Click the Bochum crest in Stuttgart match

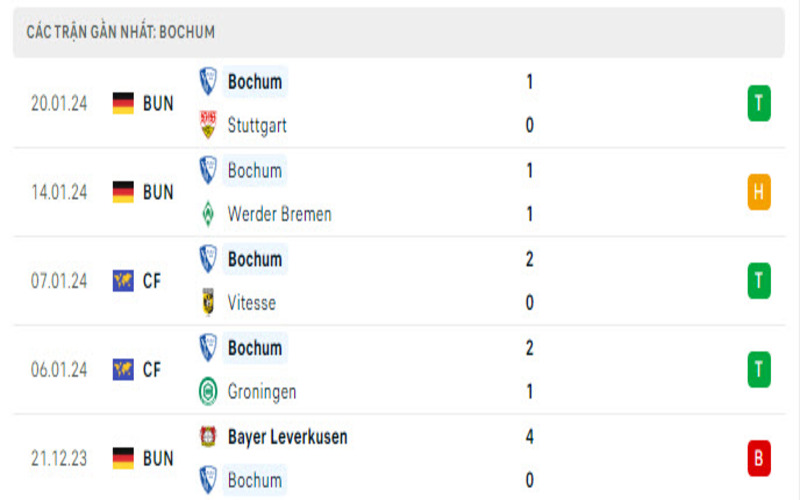208,81
